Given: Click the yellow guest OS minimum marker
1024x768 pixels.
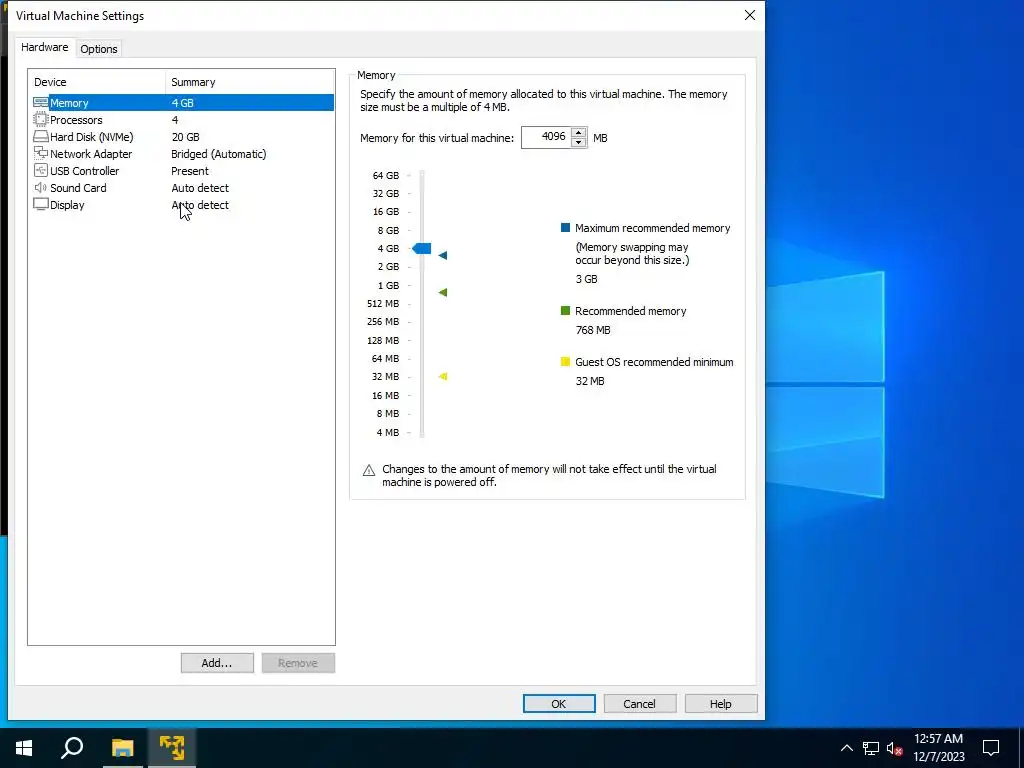Looking at the screenshot, I should point(443,376).
